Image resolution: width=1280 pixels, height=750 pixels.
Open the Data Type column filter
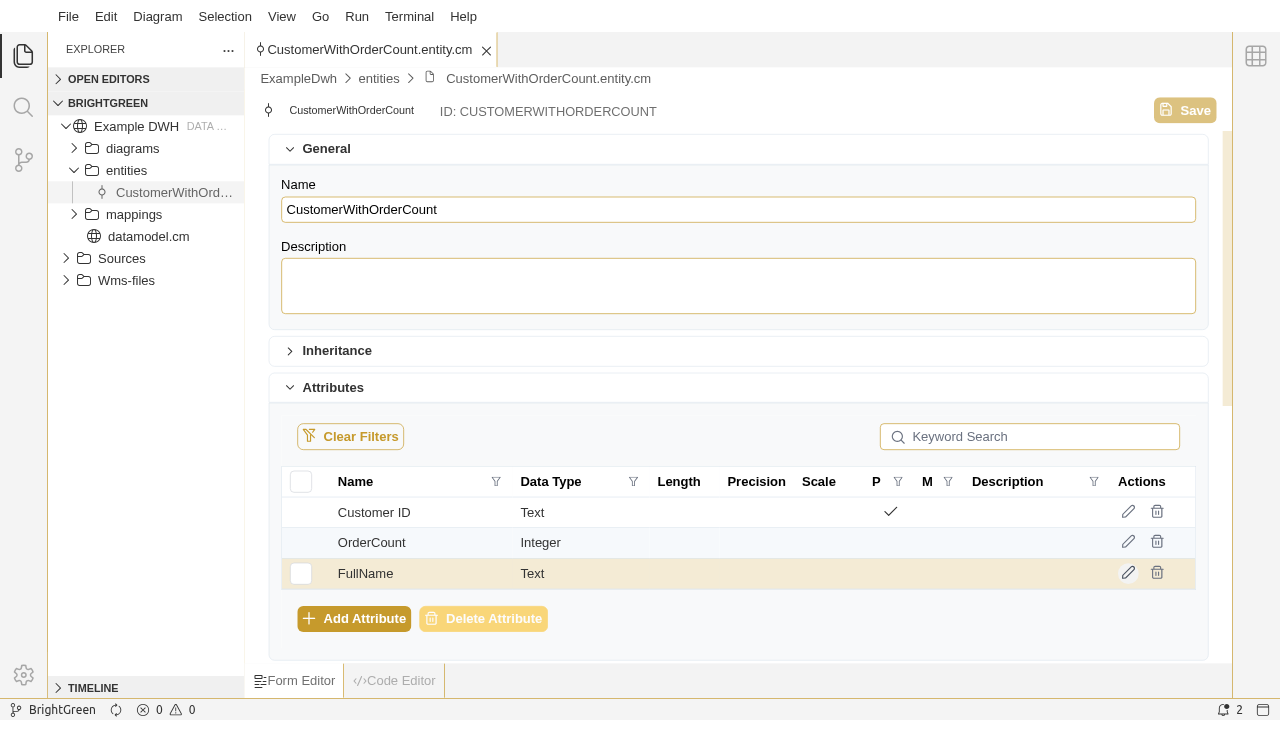pyautogui.click(x=633, y=482)
